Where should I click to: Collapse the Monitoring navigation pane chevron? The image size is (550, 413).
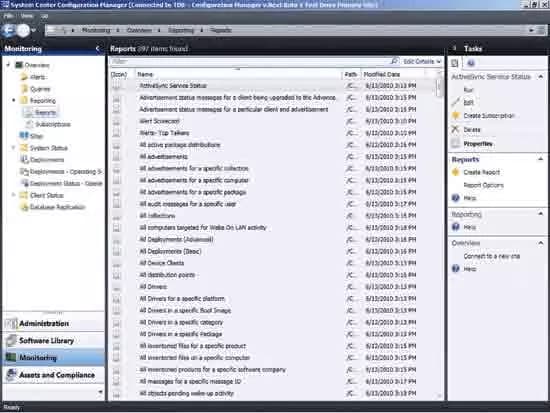tap(98, 49)
